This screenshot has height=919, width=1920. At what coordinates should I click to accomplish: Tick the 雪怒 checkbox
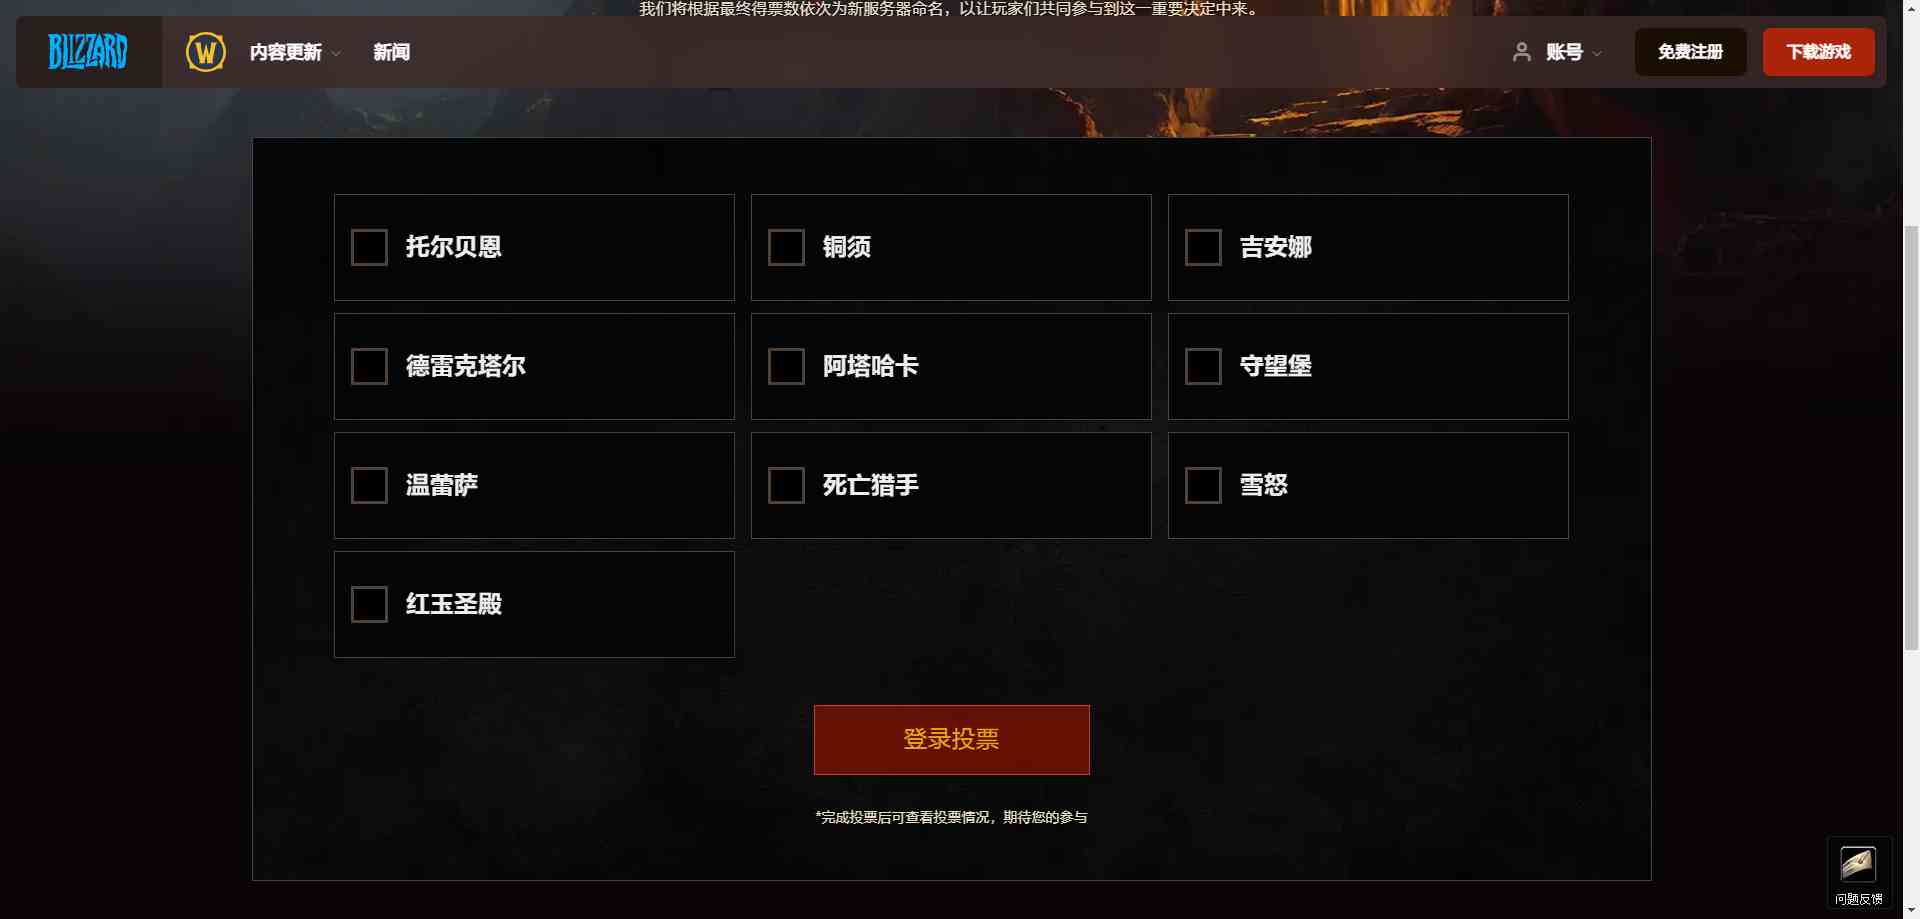click(x=1203, y=485)
